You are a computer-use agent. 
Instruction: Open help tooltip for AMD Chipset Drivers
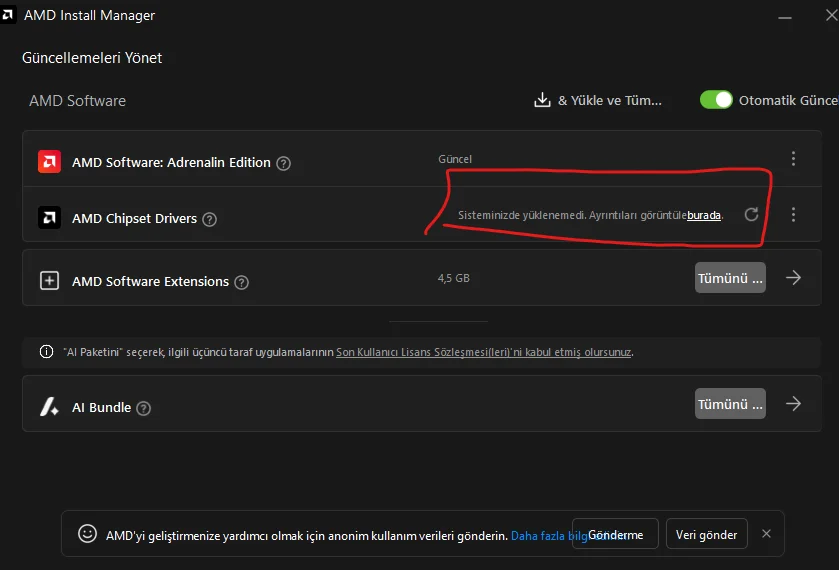210,219
